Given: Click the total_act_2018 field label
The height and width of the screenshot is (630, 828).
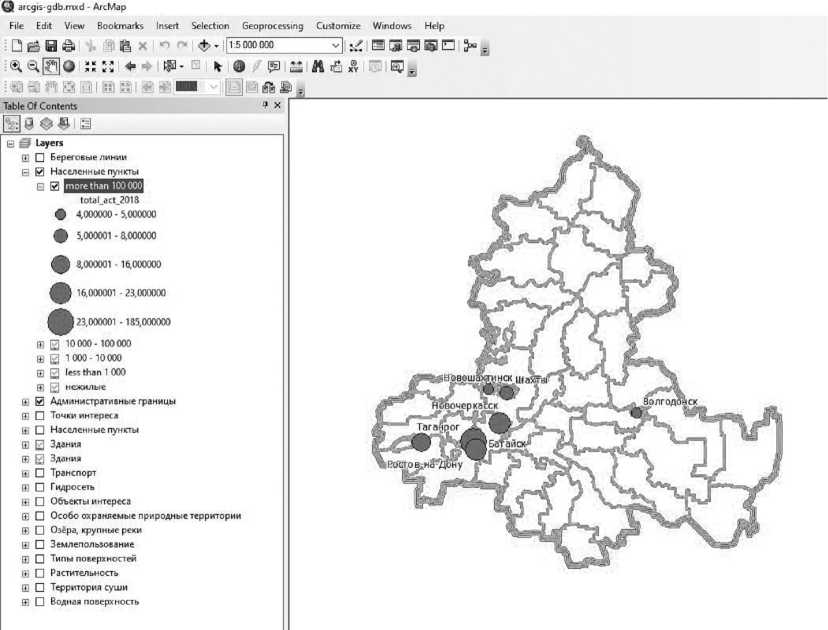Looking at the screenshot, I should 109,200.
